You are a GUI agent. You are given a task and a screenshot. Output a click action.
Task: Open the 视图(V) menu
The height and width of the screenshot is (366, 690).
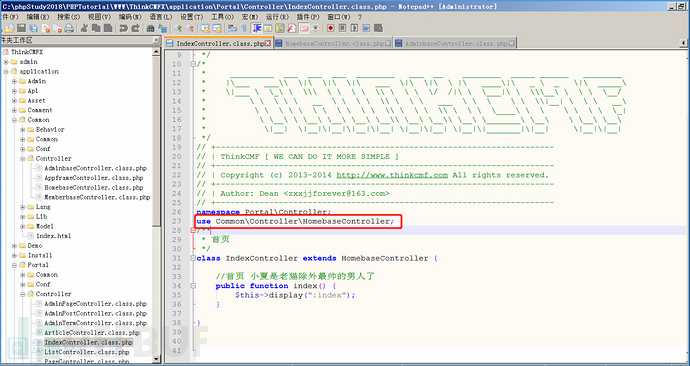[x=99, y=17]
